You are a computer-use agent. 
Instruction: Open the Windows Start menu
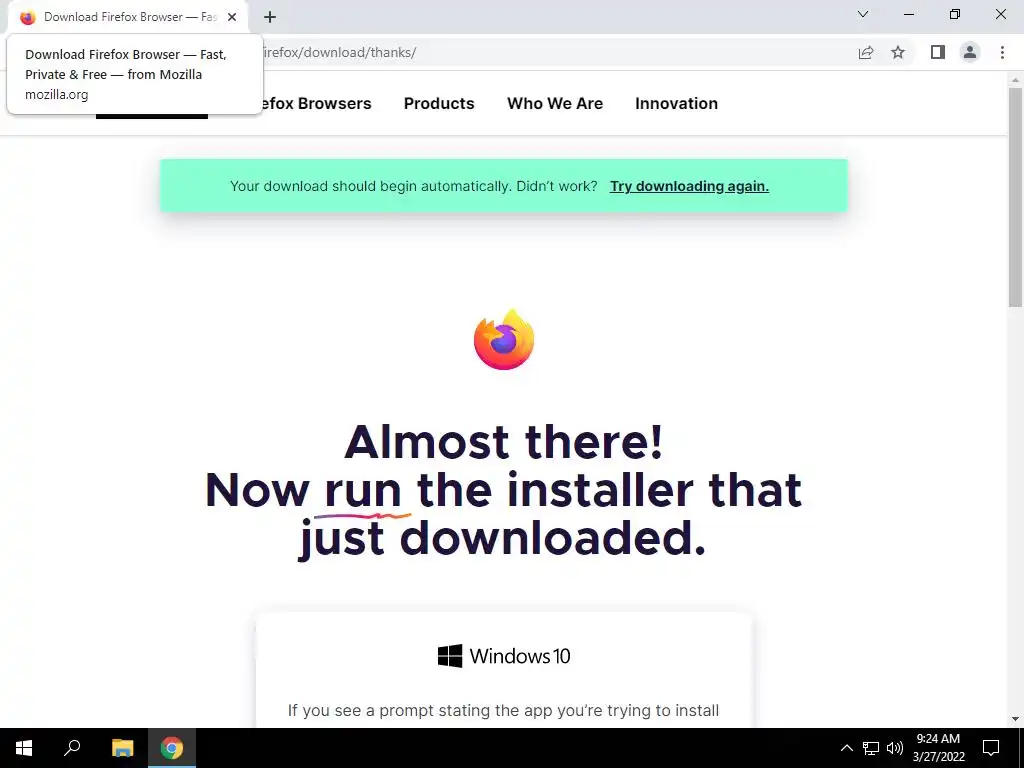click(x=24, y=748)
